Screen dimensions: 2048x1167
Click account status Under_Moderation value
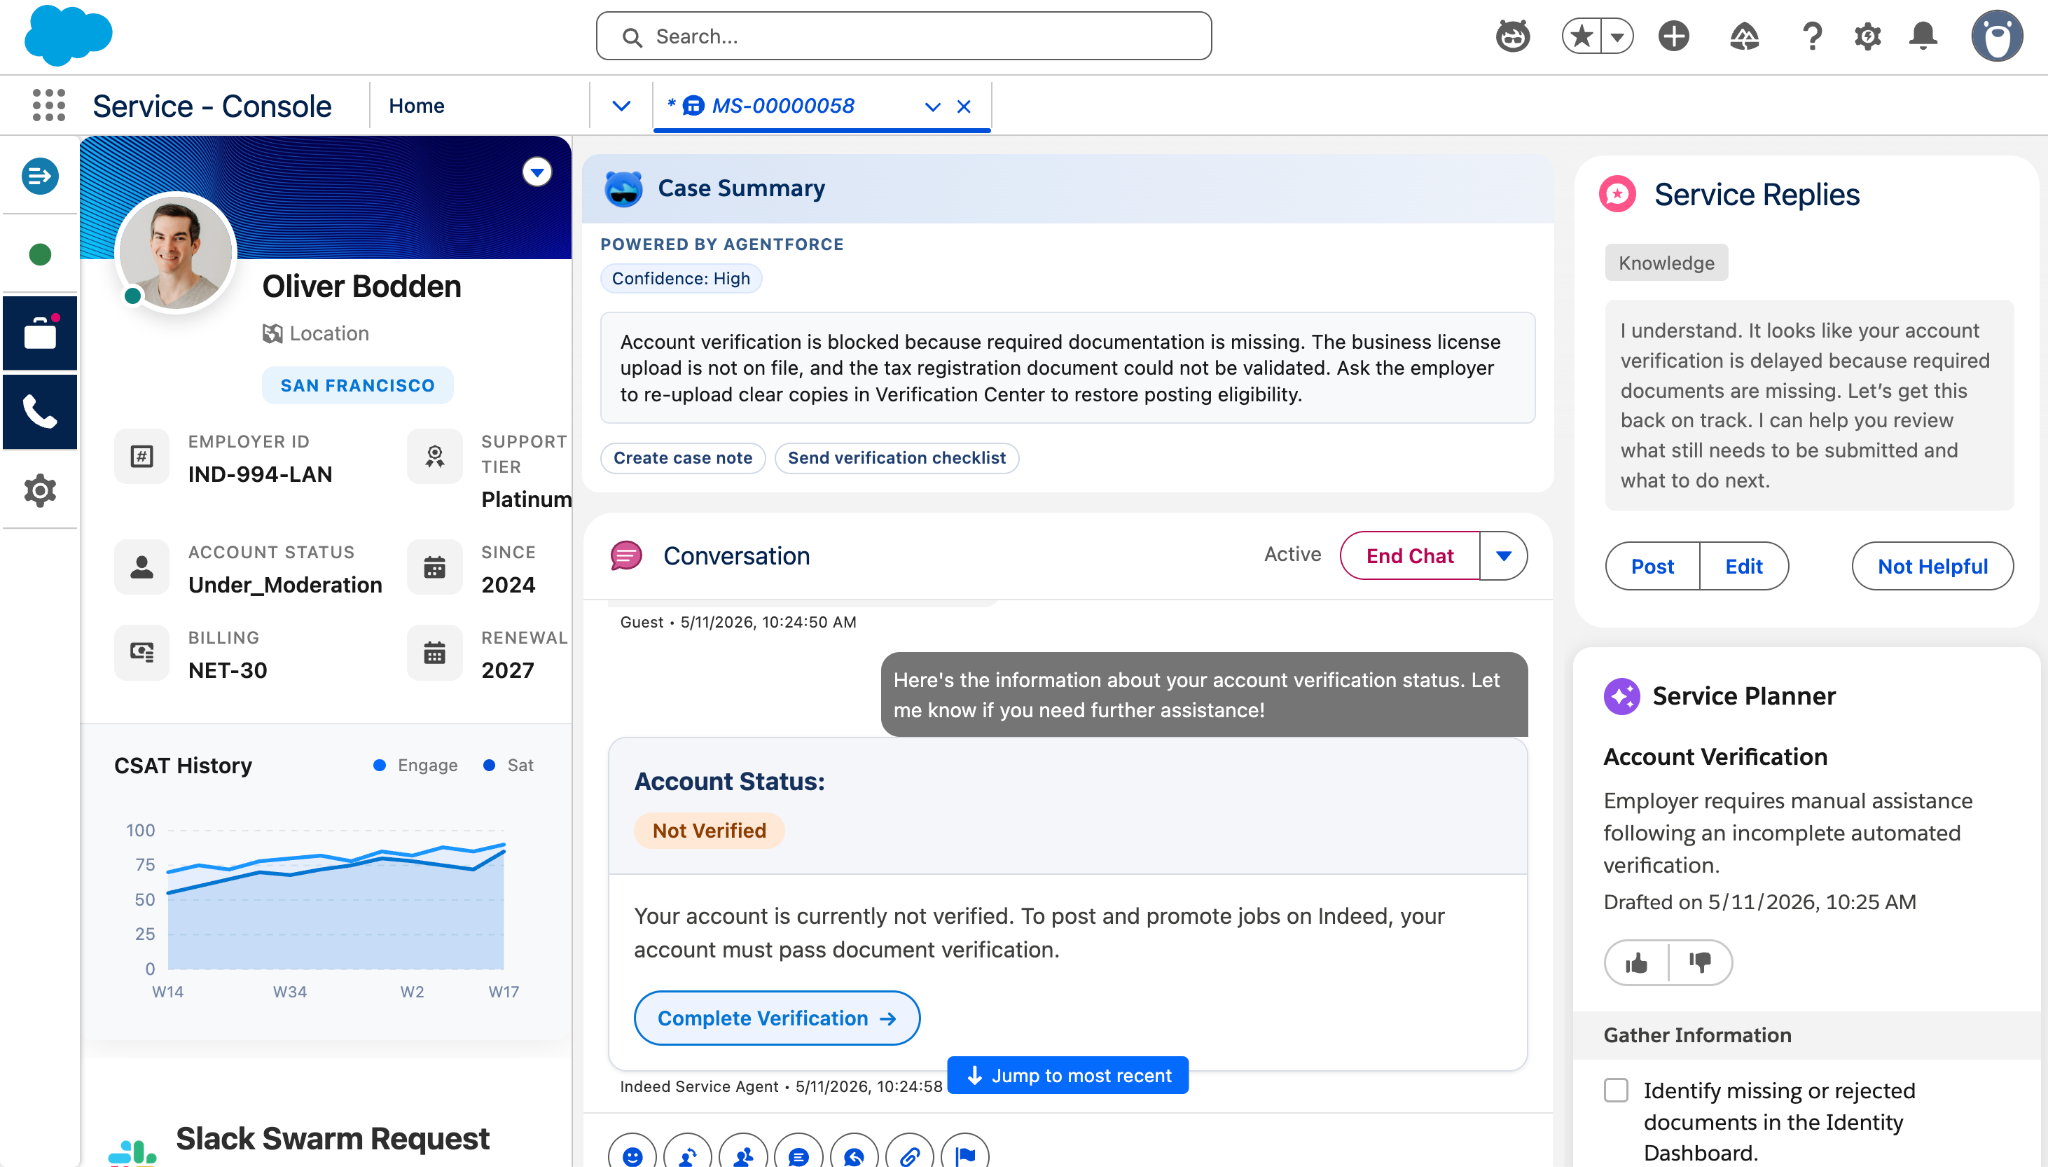pos(285,585)
